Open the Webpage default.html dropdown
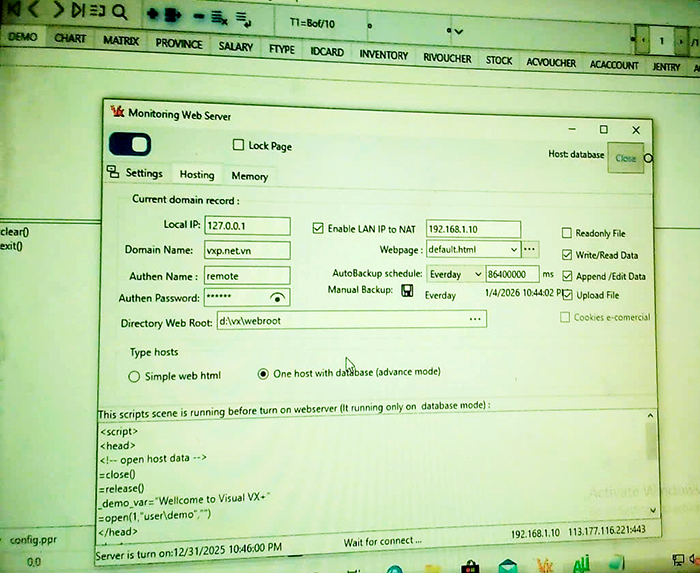The image size is (700, 573). [x=514, y=250]
